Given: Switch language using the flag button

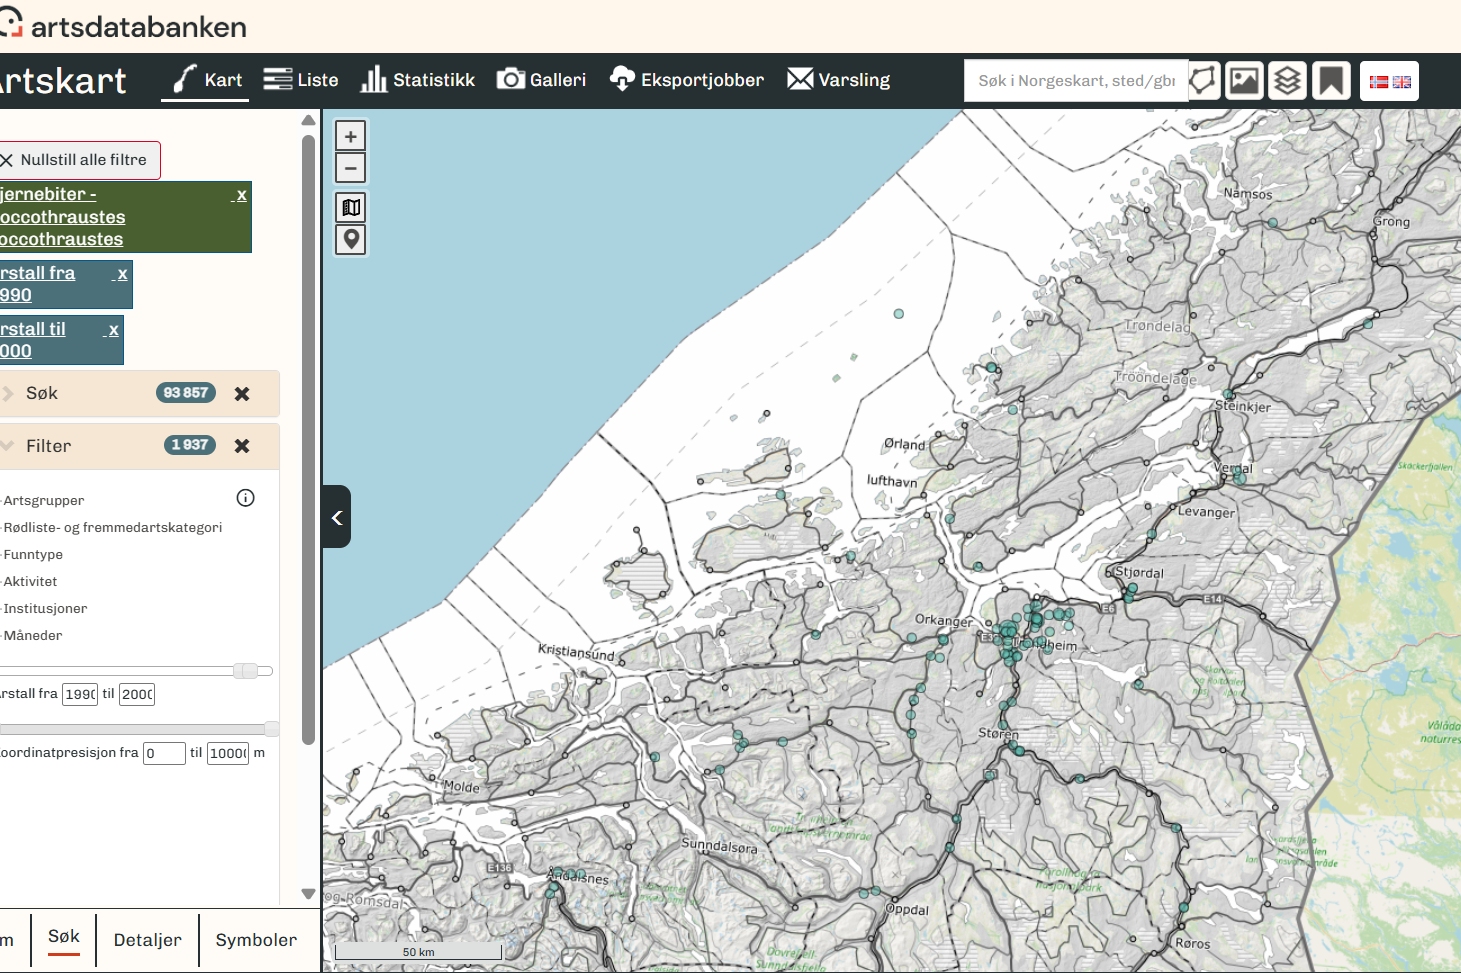Looking at the screenshot, I should pos(1389,81).
